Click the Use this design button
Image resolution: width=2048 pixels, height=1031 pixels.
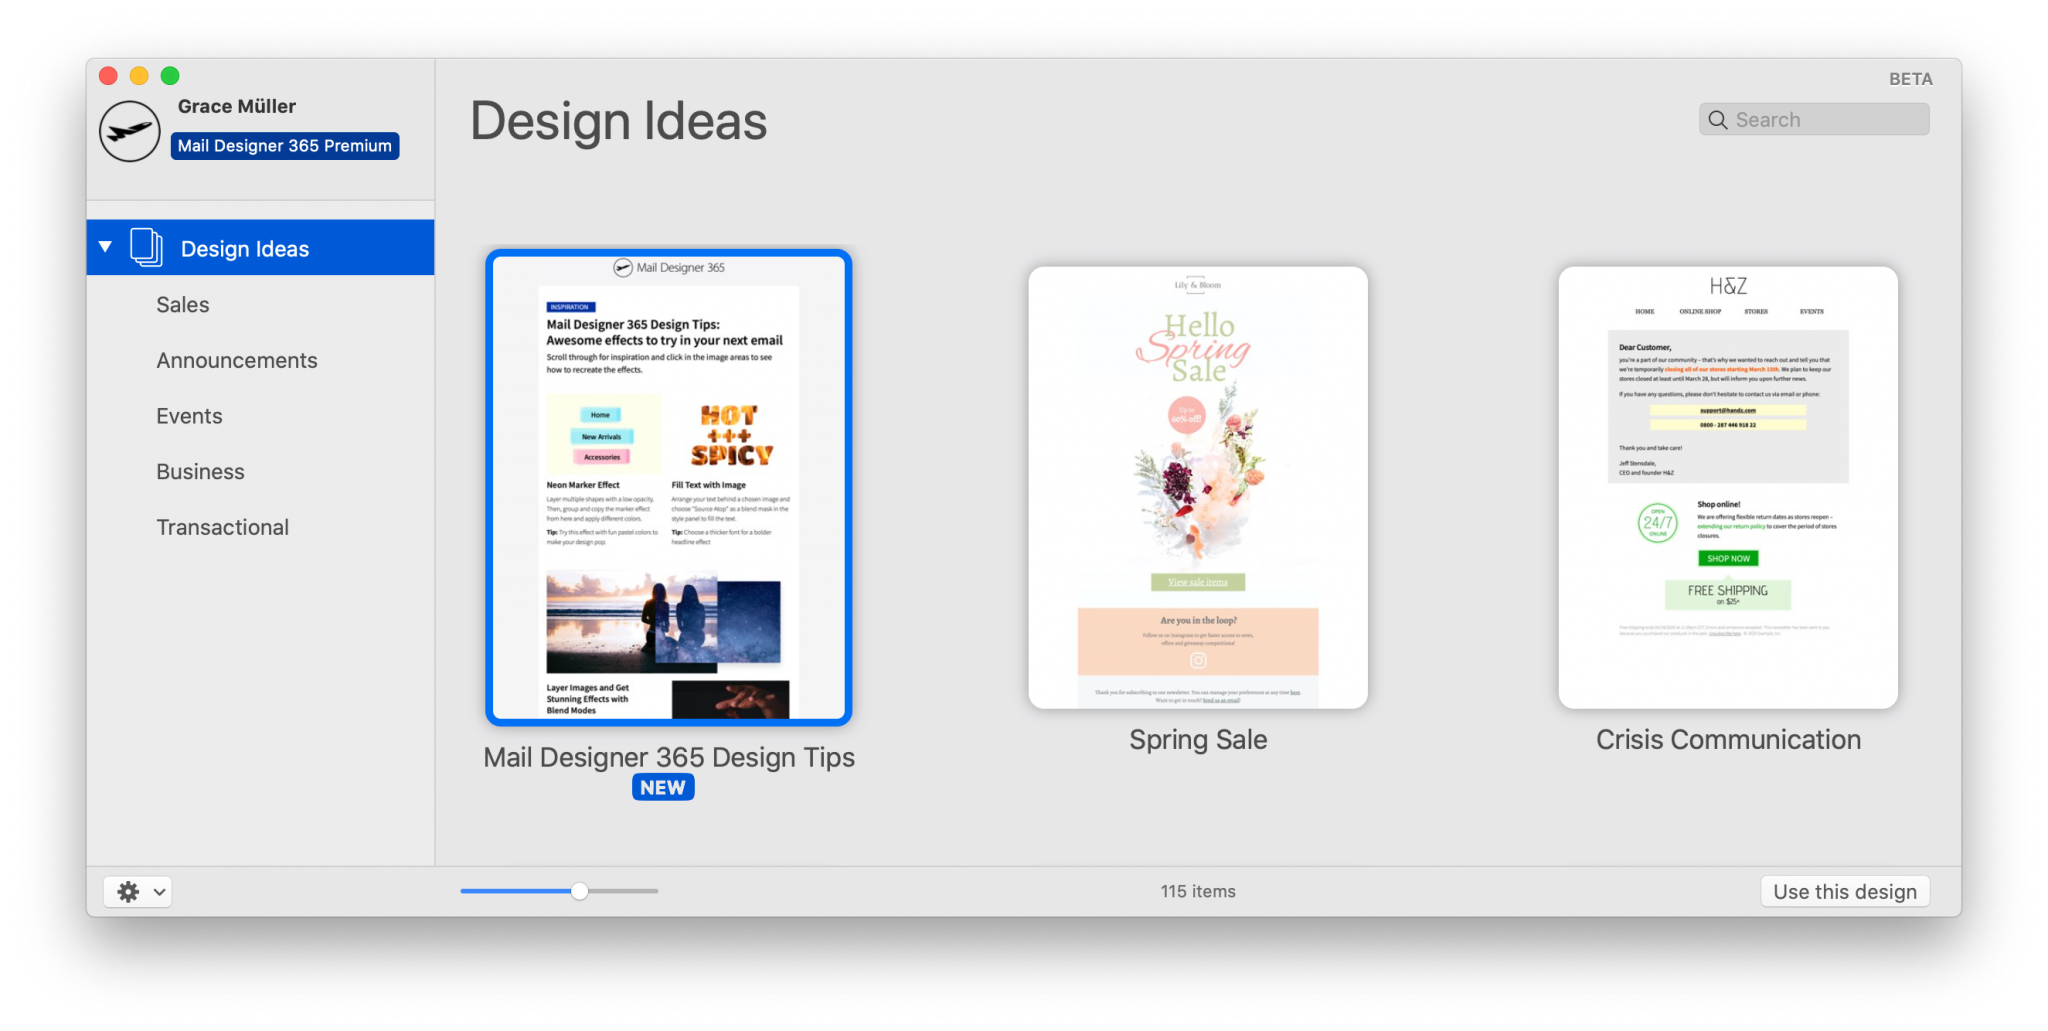click(x=1844, y=891)
